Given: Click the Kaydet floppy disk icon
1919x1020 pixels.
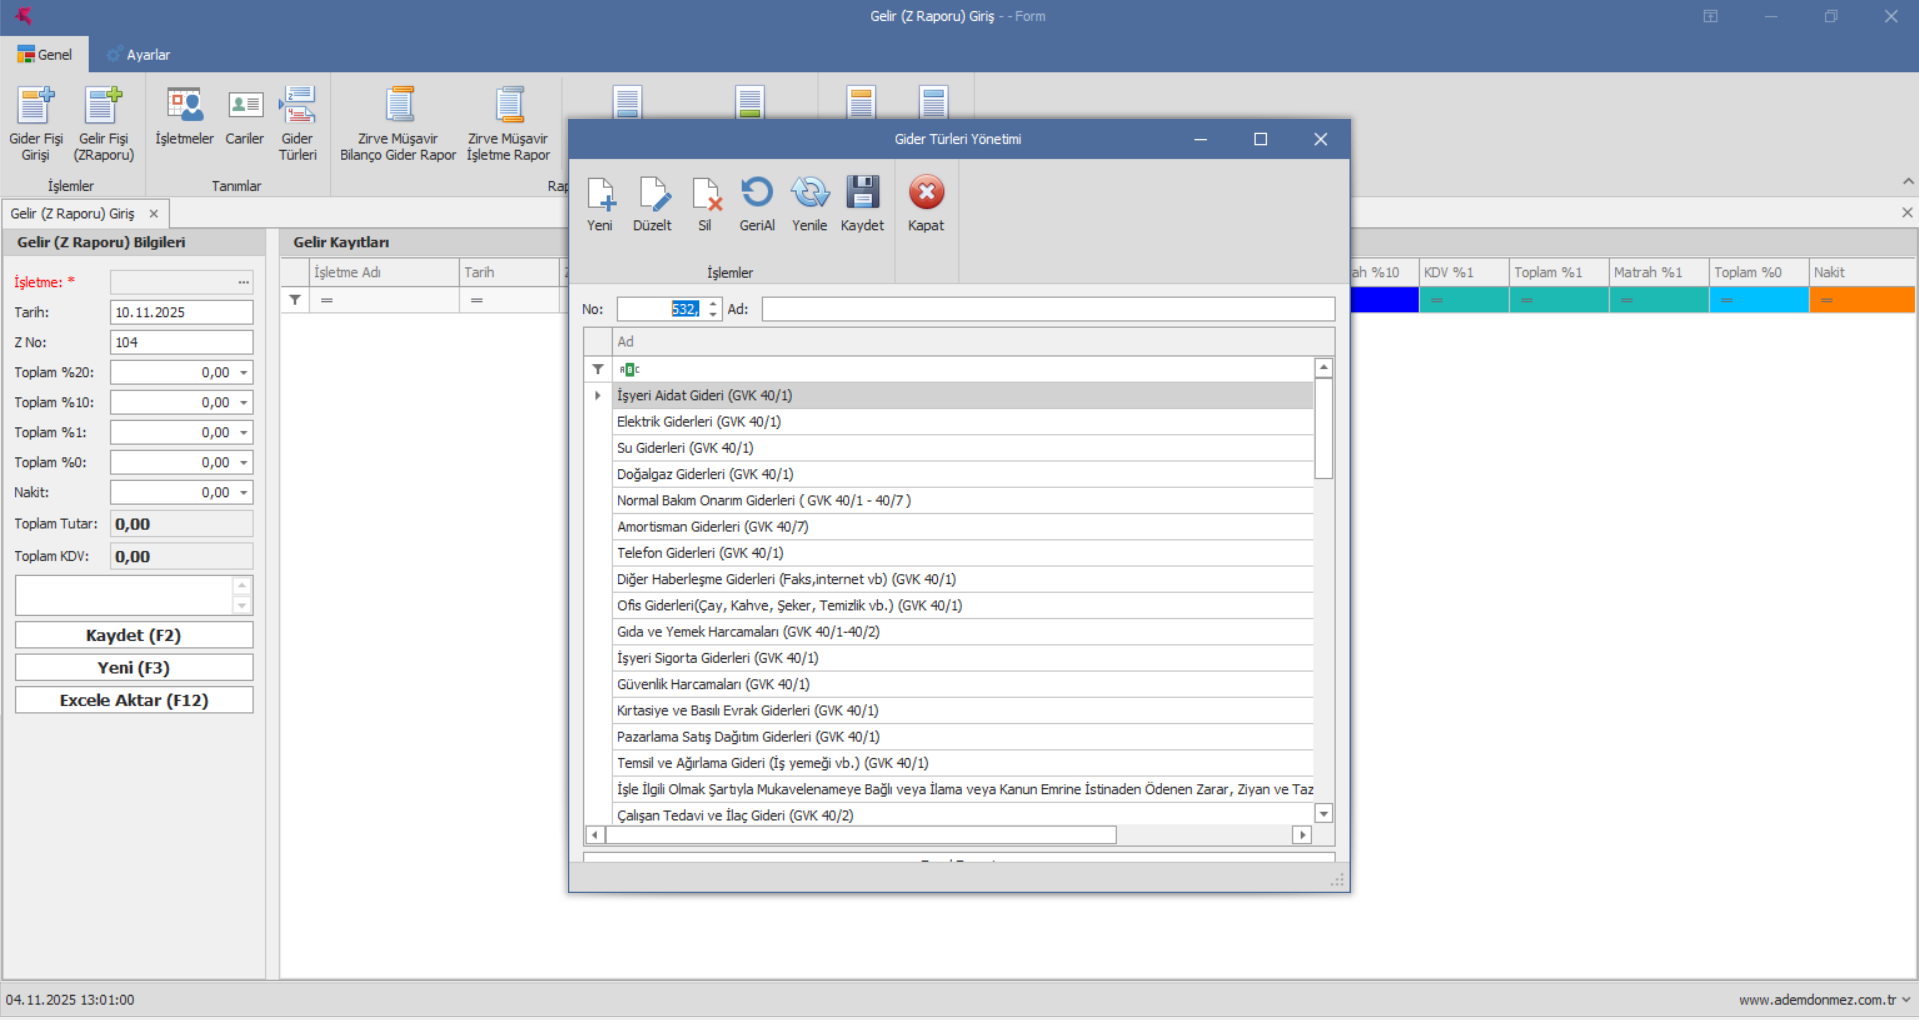Looking at the screenshot, I should (862, 194).
